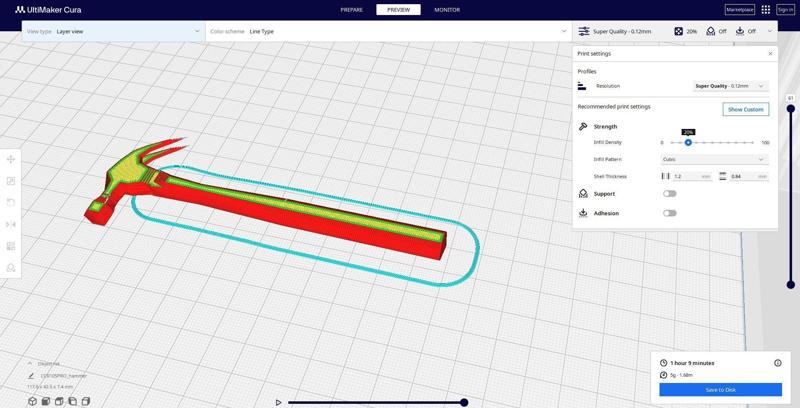Screen dimensions: 800x408
Task: Click the 'Profiles' heading
Action: click(x=587, y=71)
